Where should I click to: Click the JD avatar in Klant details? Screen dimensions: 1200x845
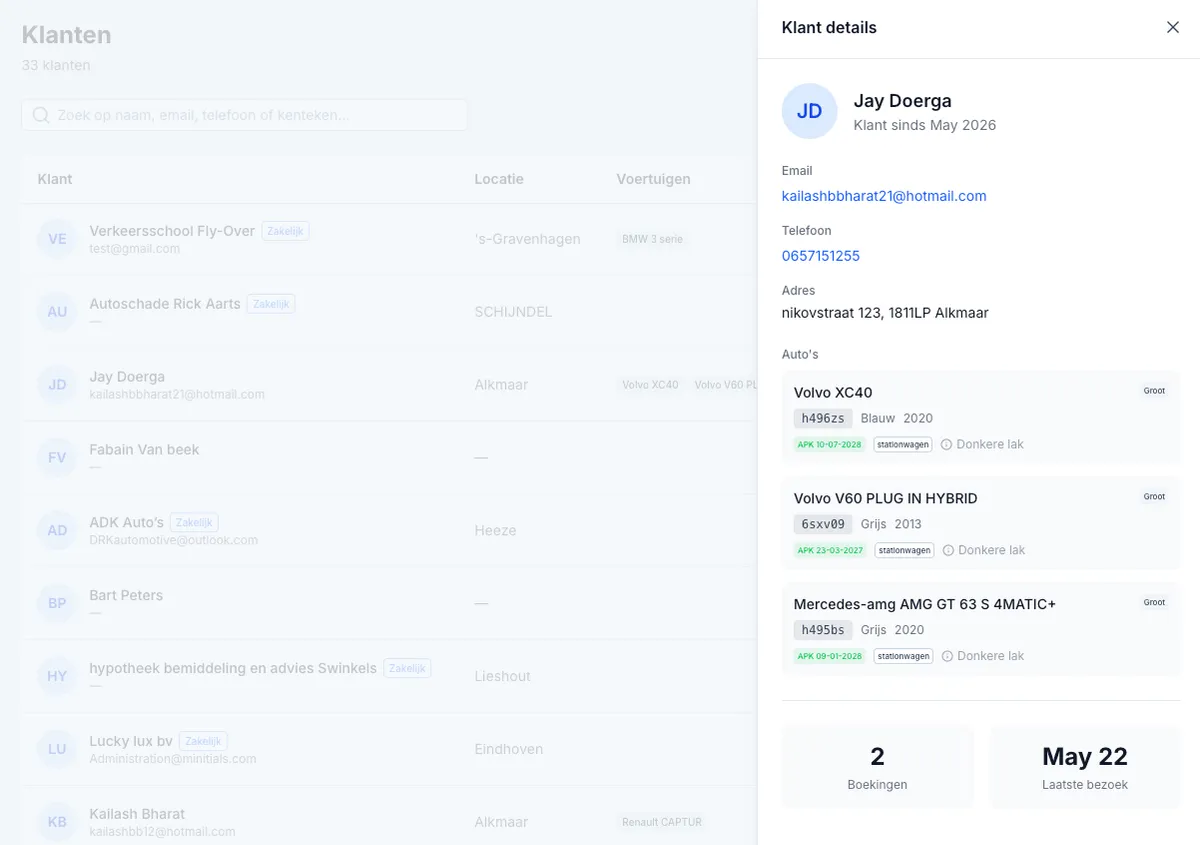pos(809,111)
